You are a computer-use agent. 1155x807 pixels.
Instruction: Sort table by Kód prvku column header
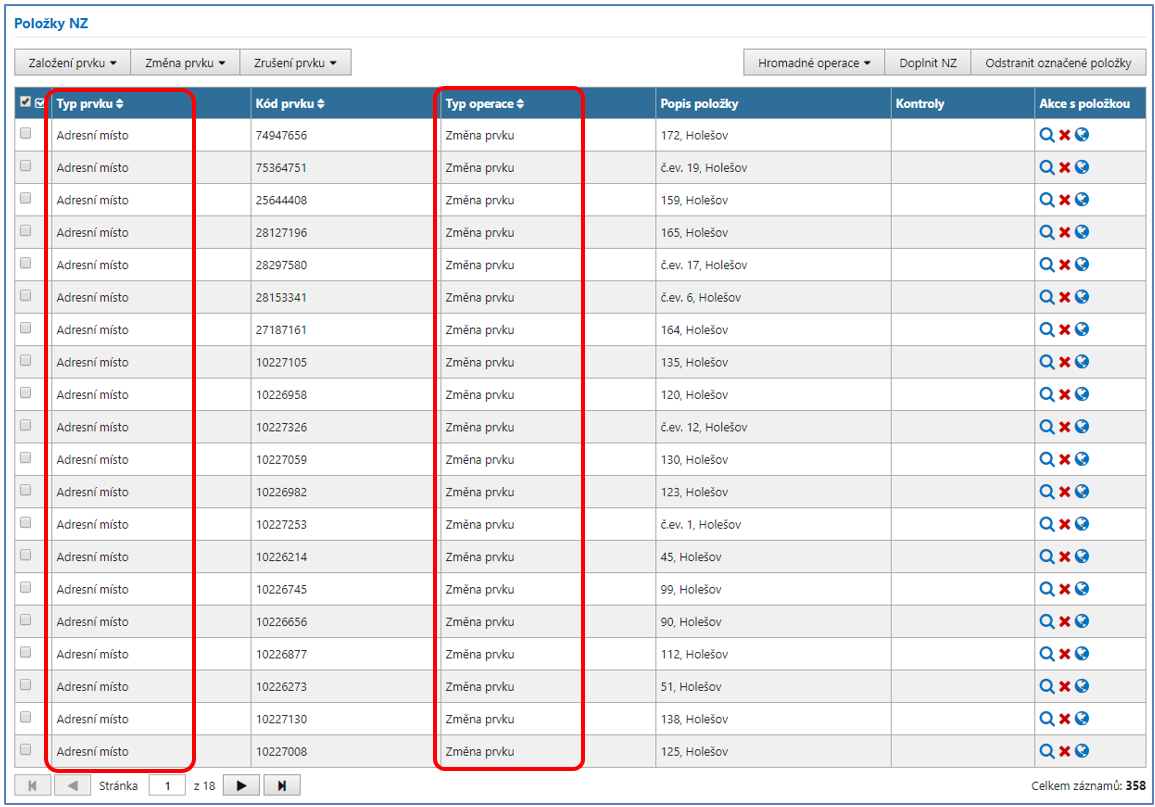(x=290, y=104)
